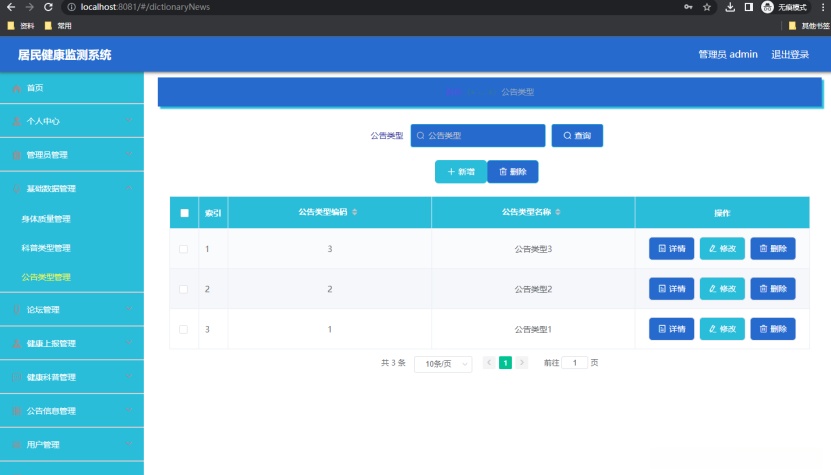Click 修改 for 公告类型3
Image resolution: width=831 pixels, height=475 pixels.
tap(722, 249)
